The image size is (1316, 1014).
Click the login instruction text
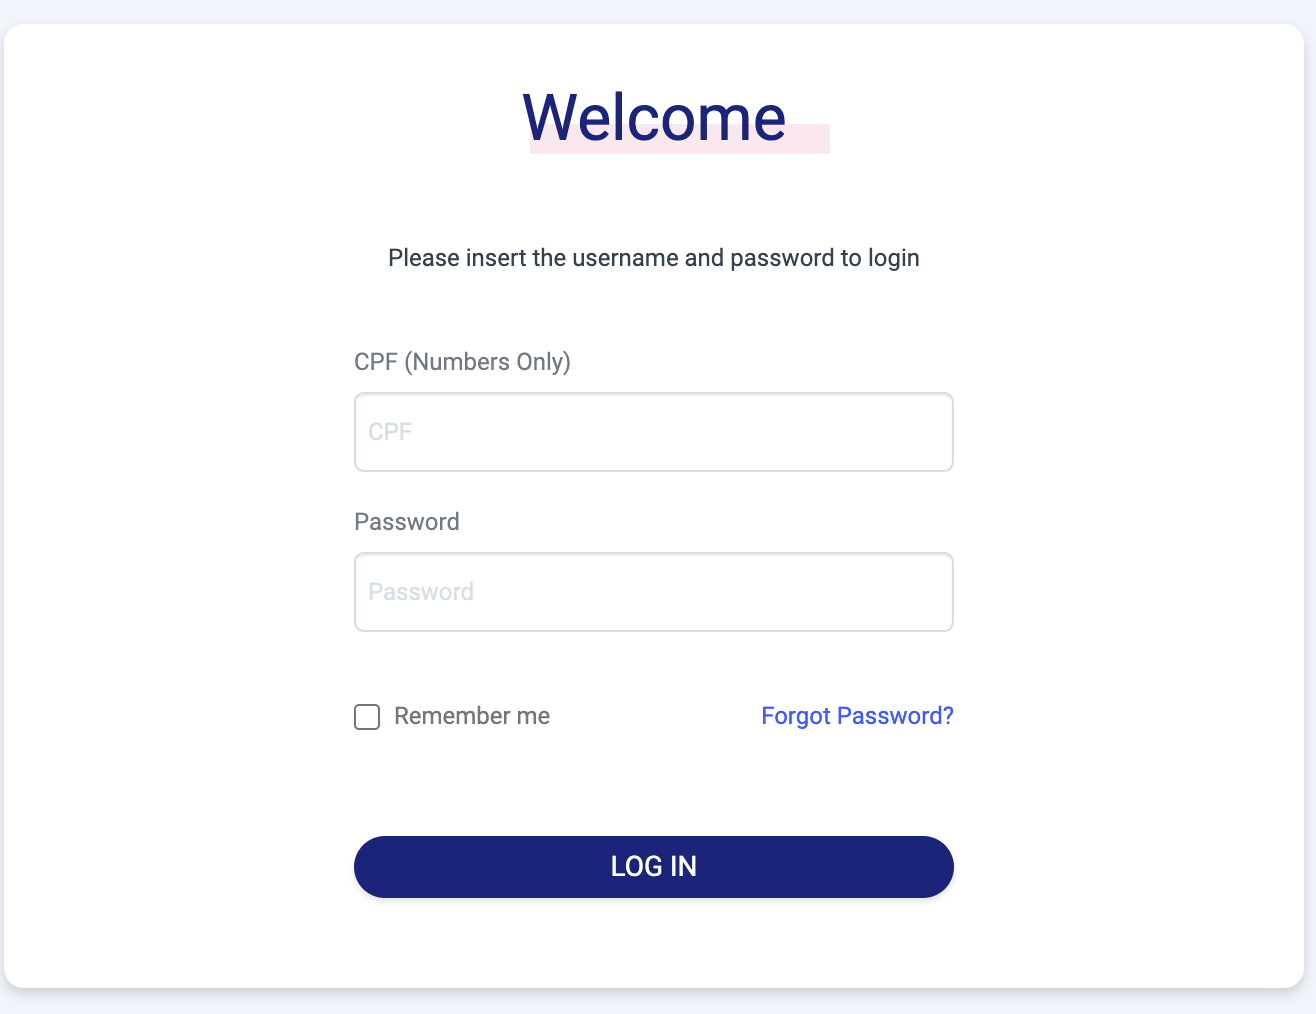tap(653, 258)
